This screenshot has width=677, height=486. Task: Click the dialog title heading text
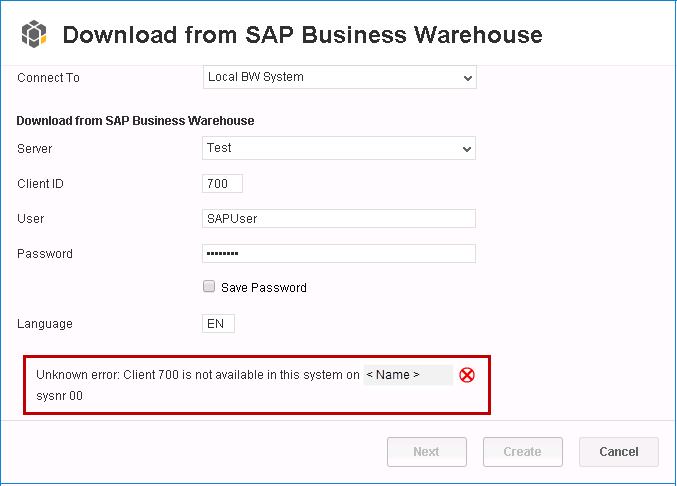(302, 35)
